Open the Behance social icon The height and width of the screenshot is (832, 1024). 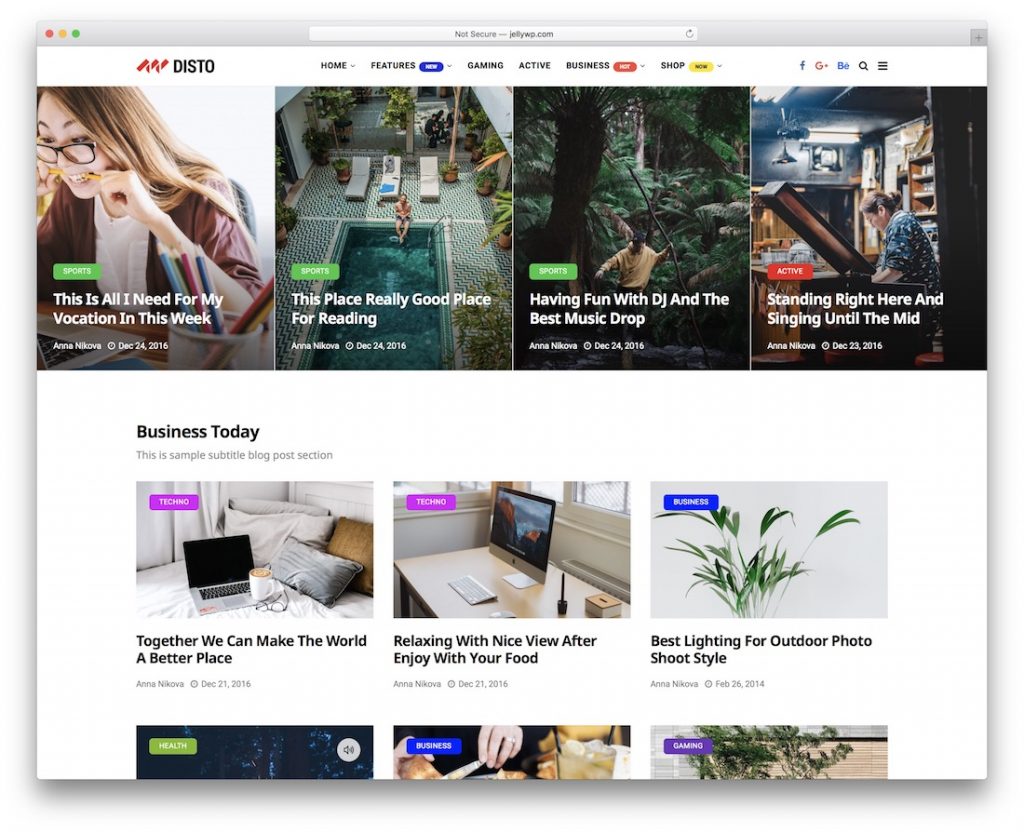[843, 65]
